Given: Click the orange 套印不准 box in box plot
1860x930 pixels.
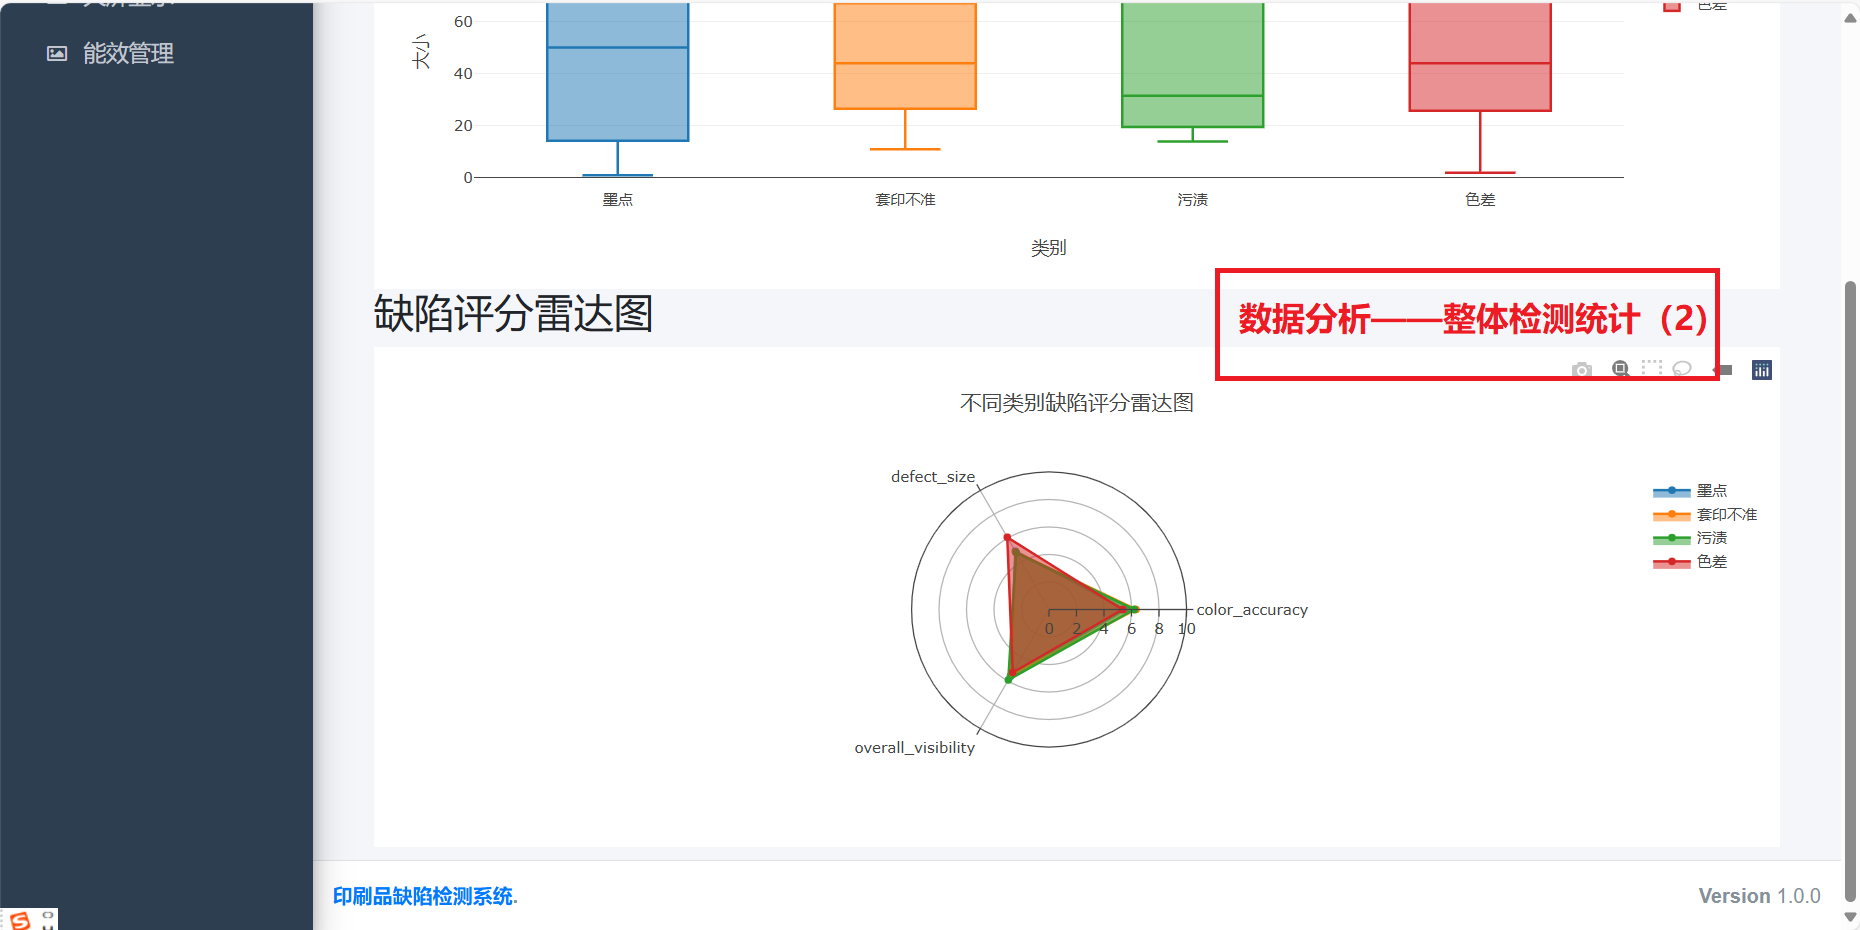Looking at the screenshot, I should tap(905, 56).
